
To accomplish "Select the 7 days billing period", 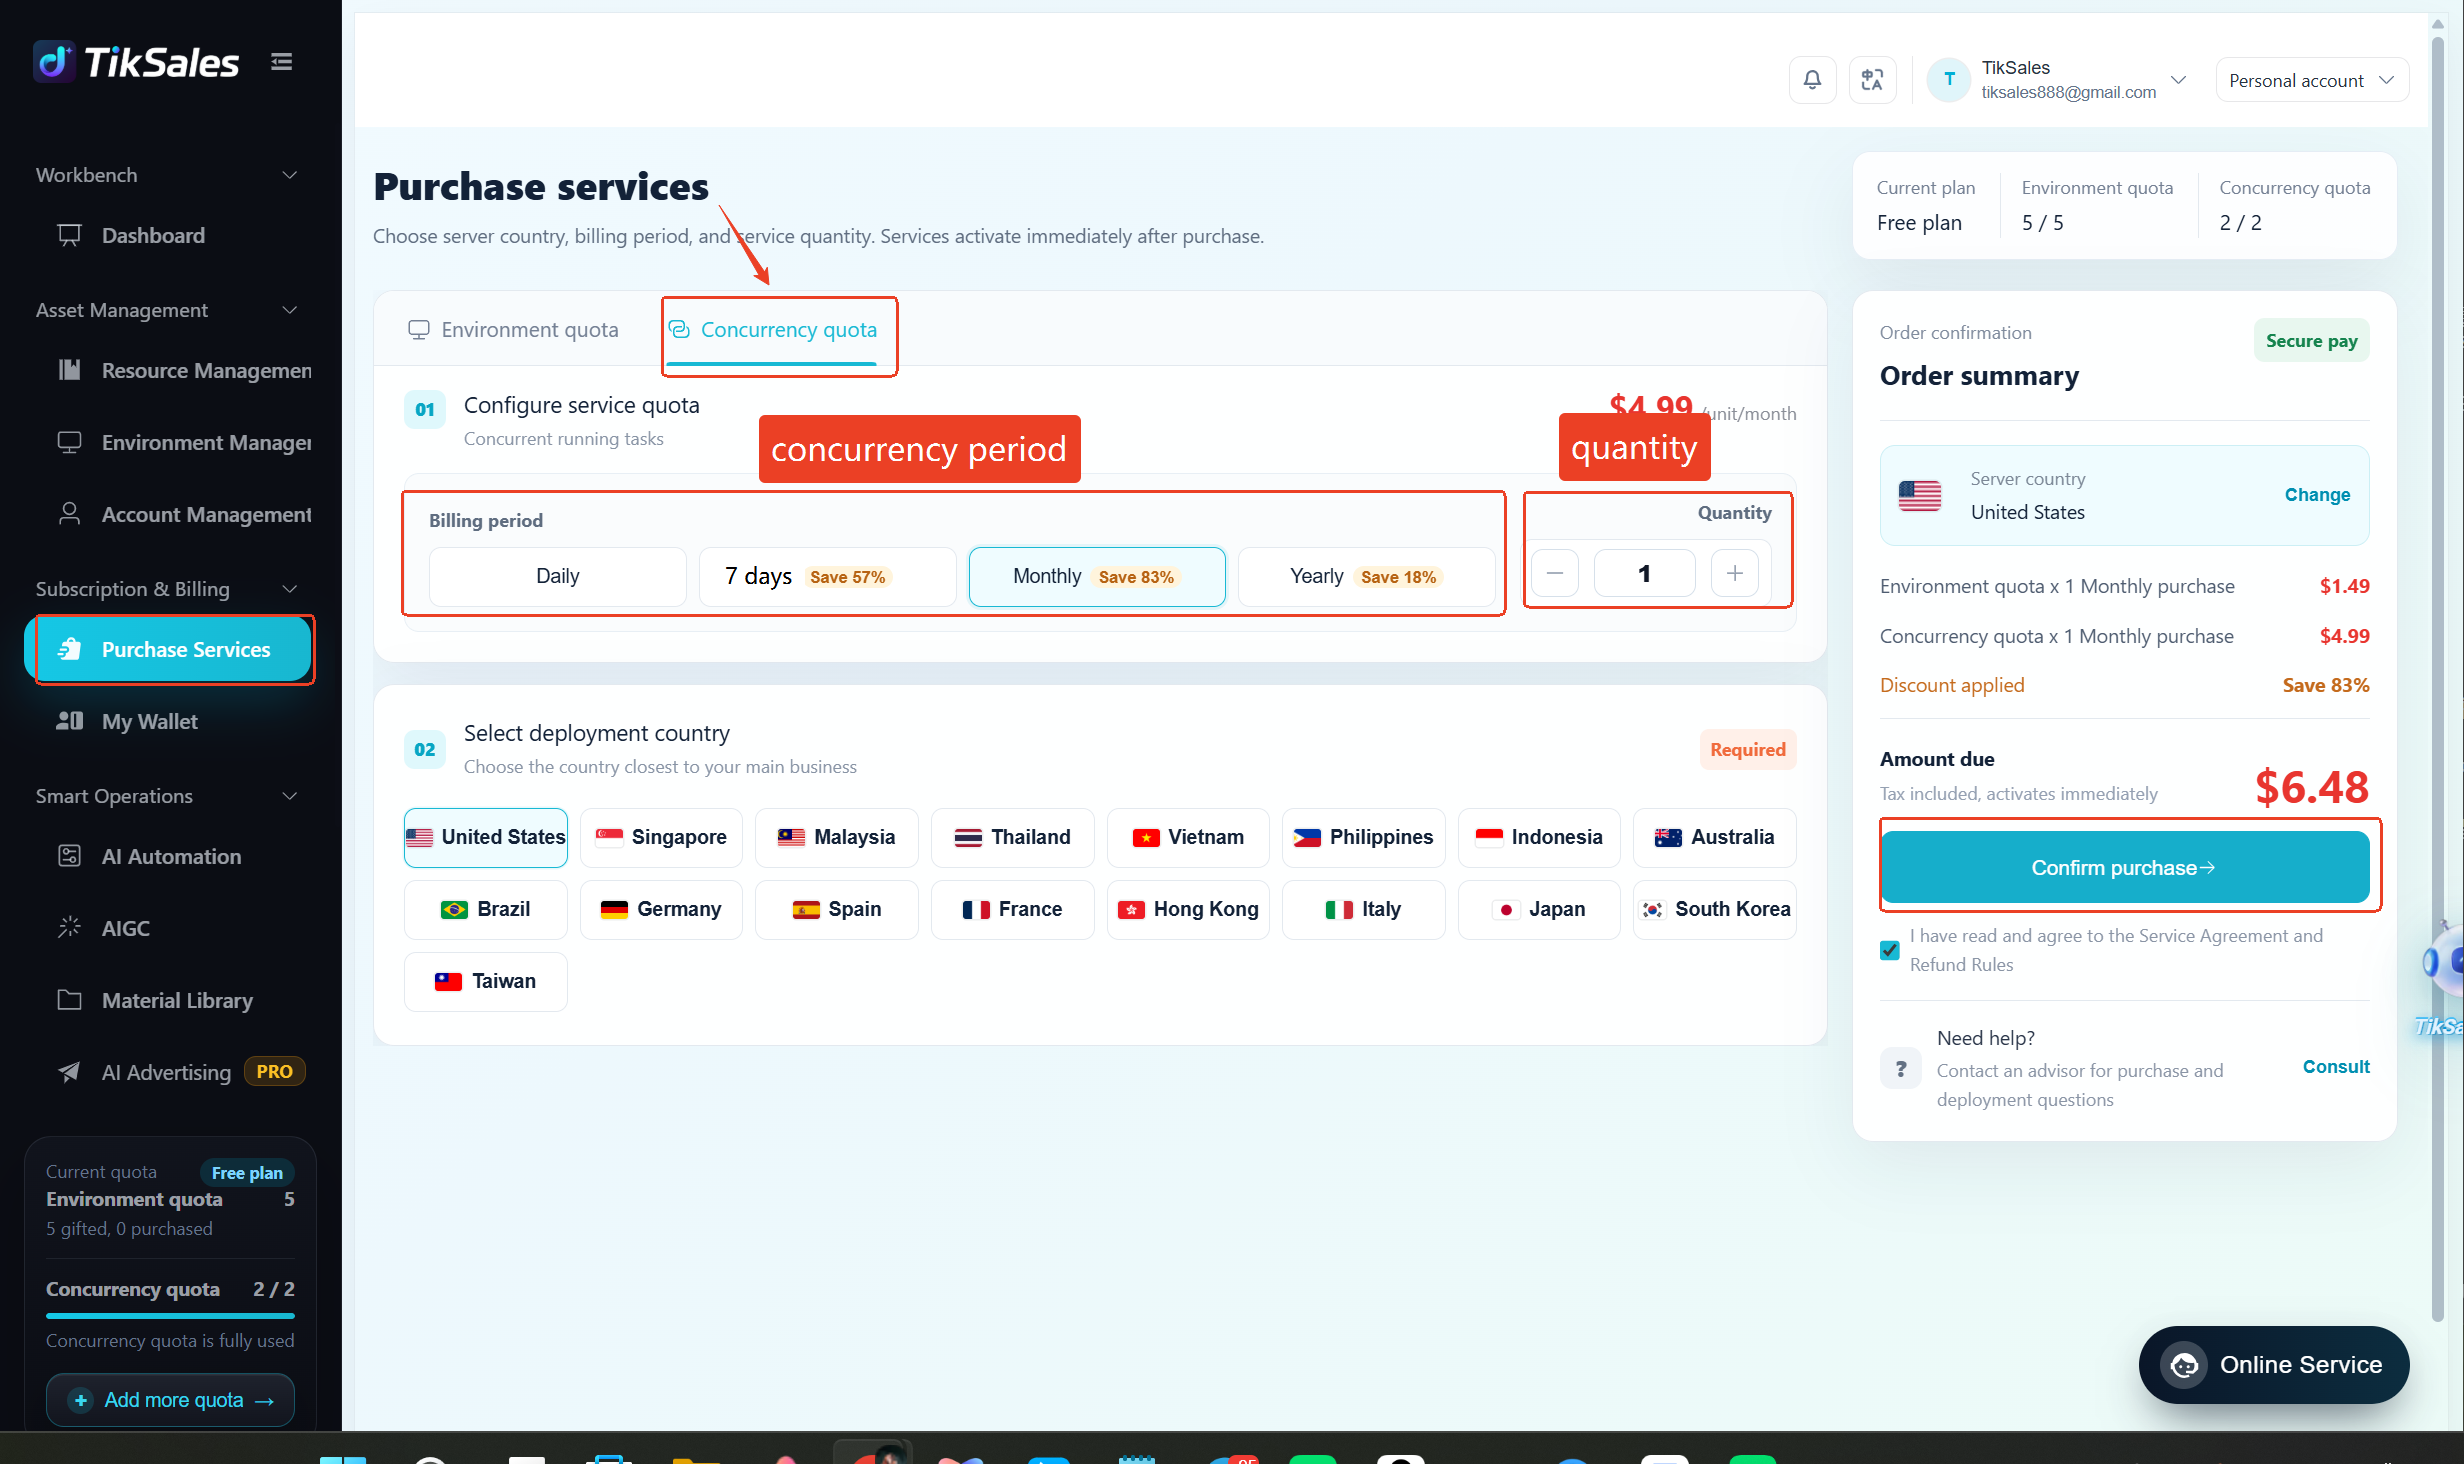I will point(827,576).
